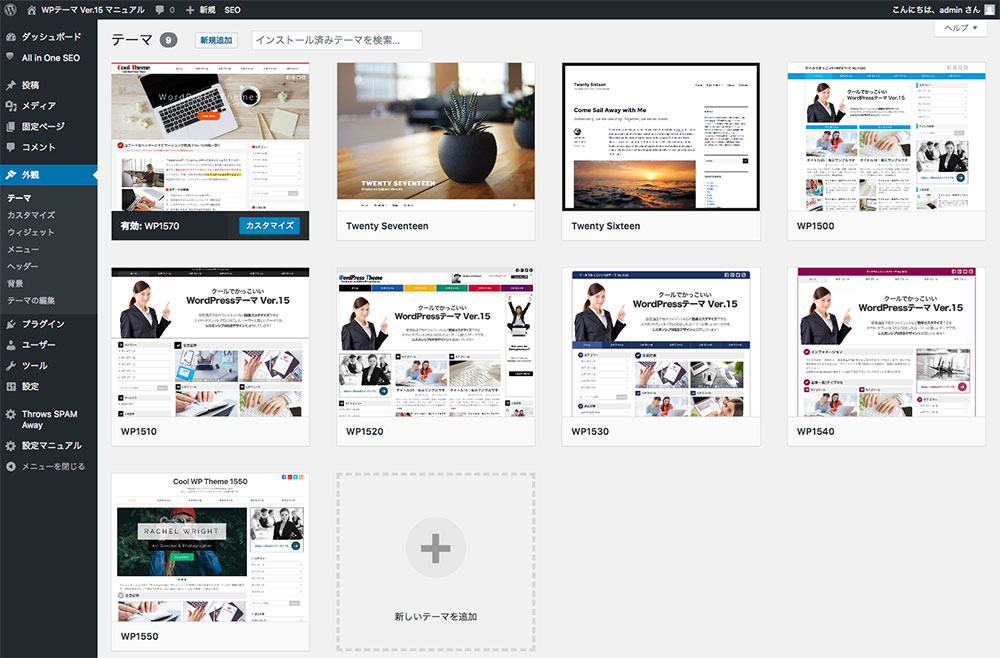
Task: Select the WP1540 theme thumbnail
Action: point(886,342)
